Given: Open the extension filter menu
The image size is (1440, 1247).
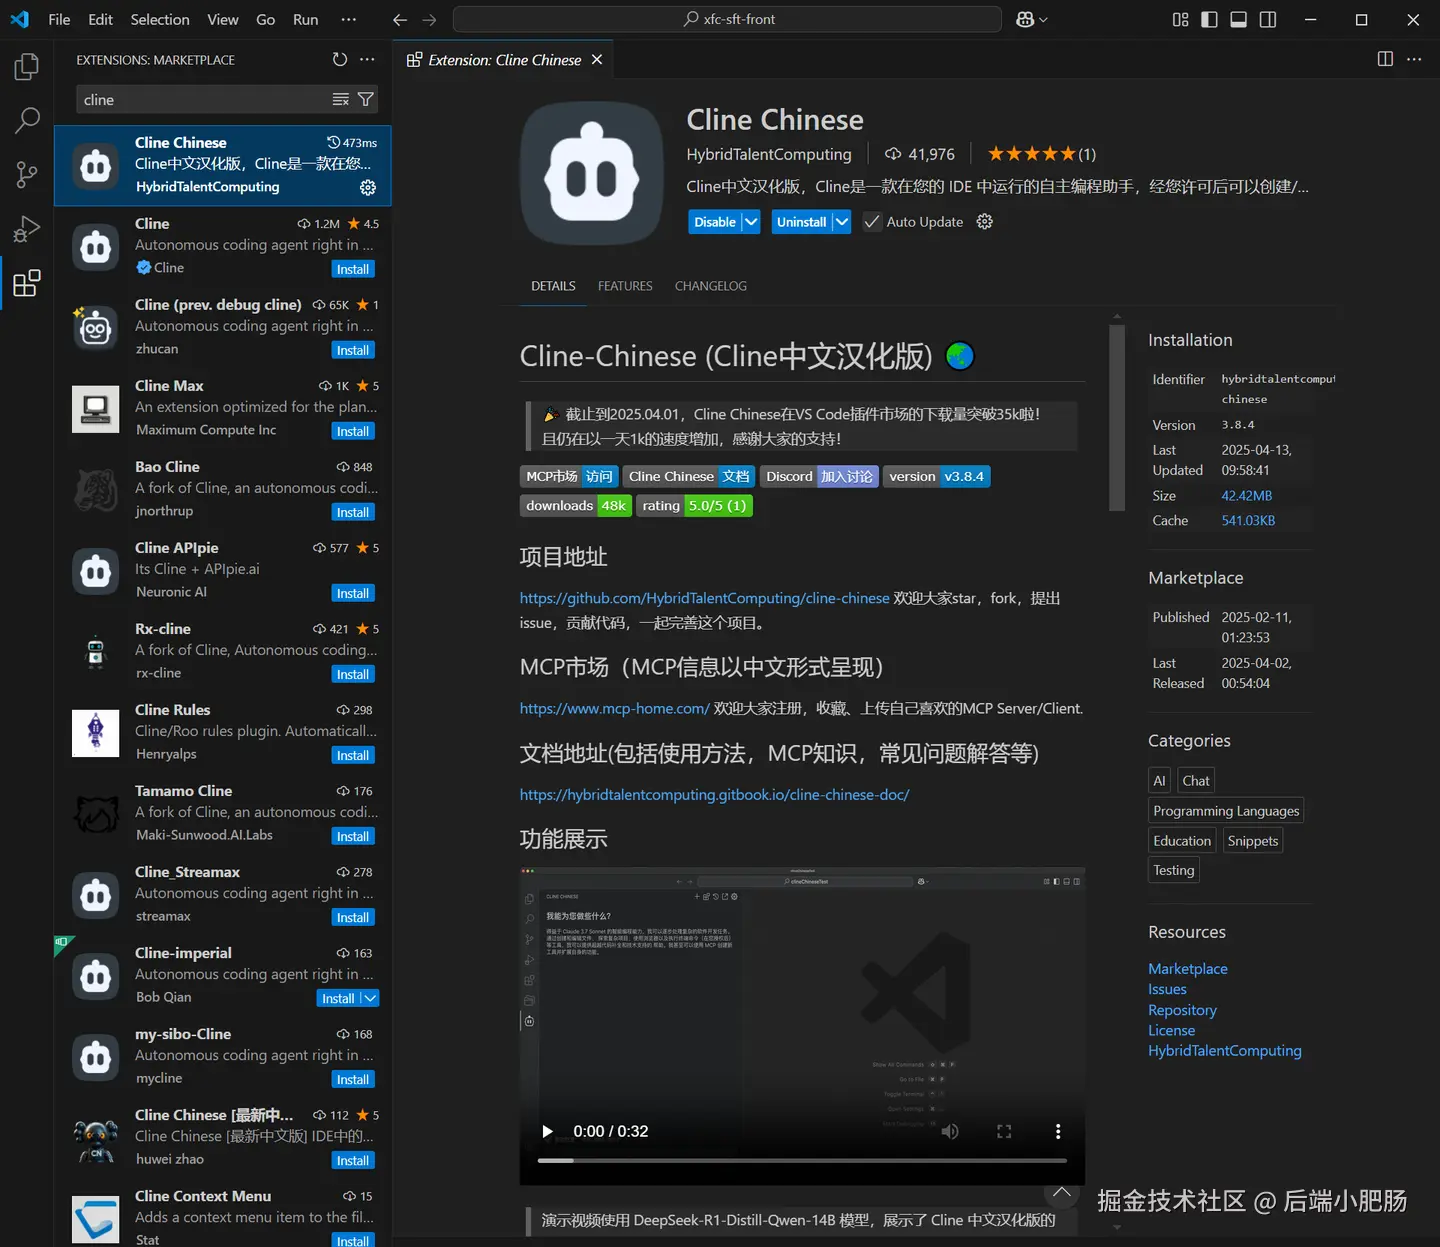Looking at the screenshot, I should [366, 99].
